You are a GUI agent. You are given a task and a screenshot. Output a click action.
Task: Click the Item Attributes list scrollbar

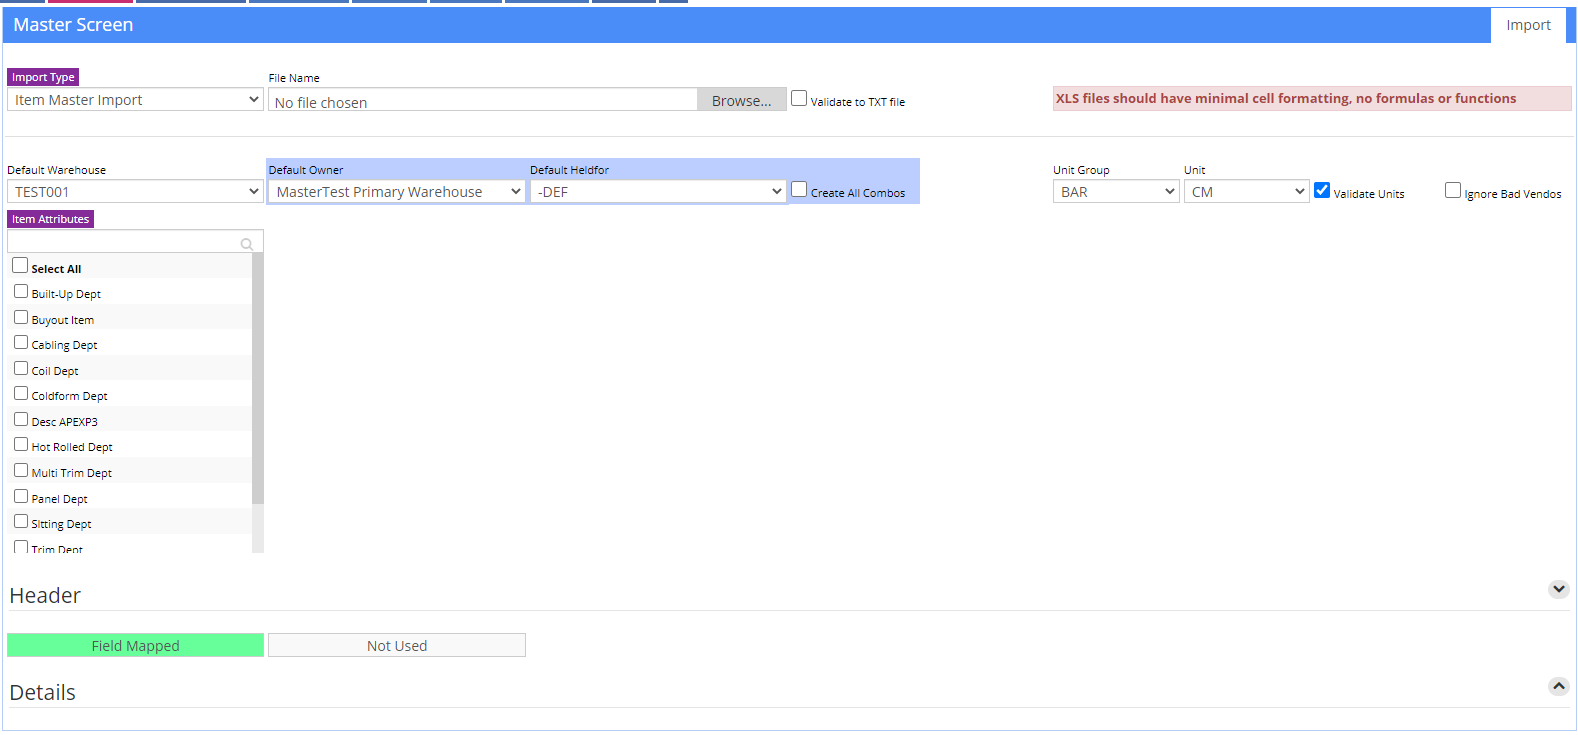point(258,378)
